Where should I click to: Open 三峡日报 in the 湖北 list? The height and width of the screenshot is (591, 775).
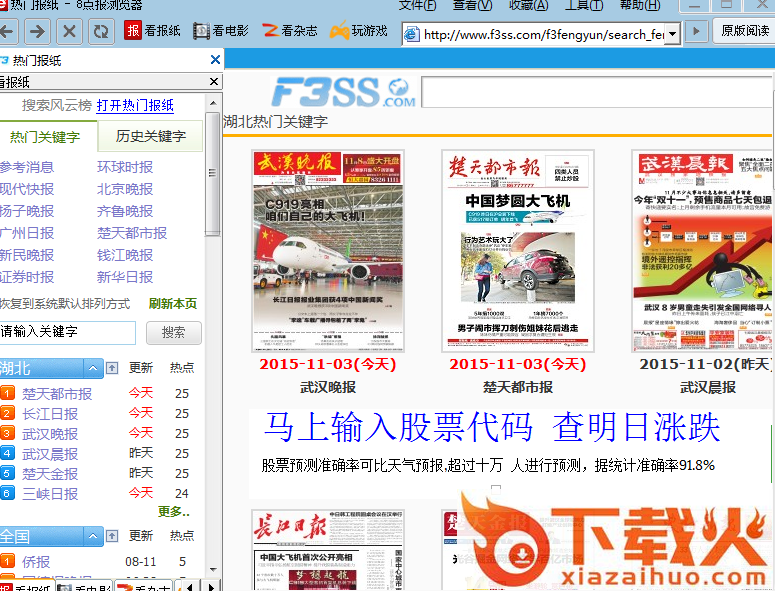click(x=50, y=494)
